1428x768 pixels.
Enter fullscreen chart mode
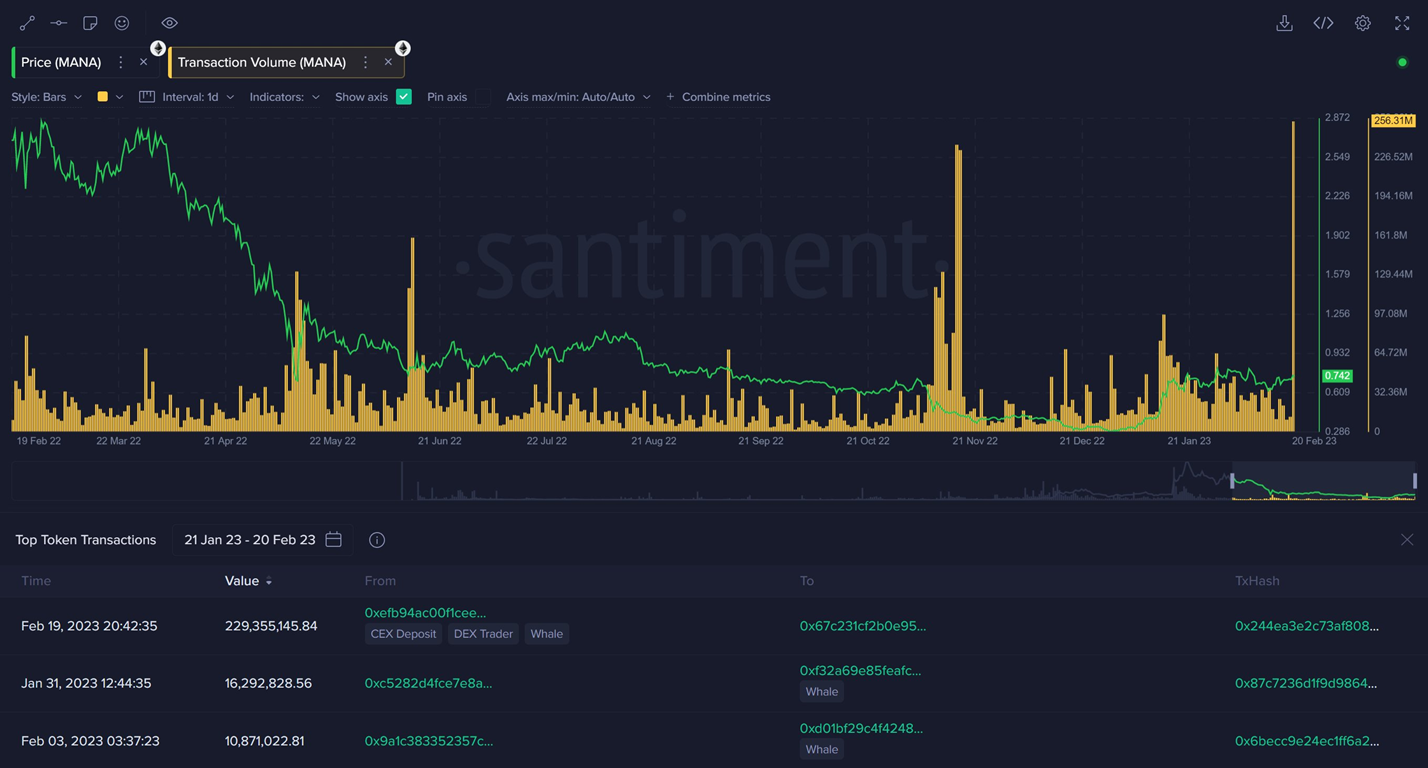[x=1402, y=23]
